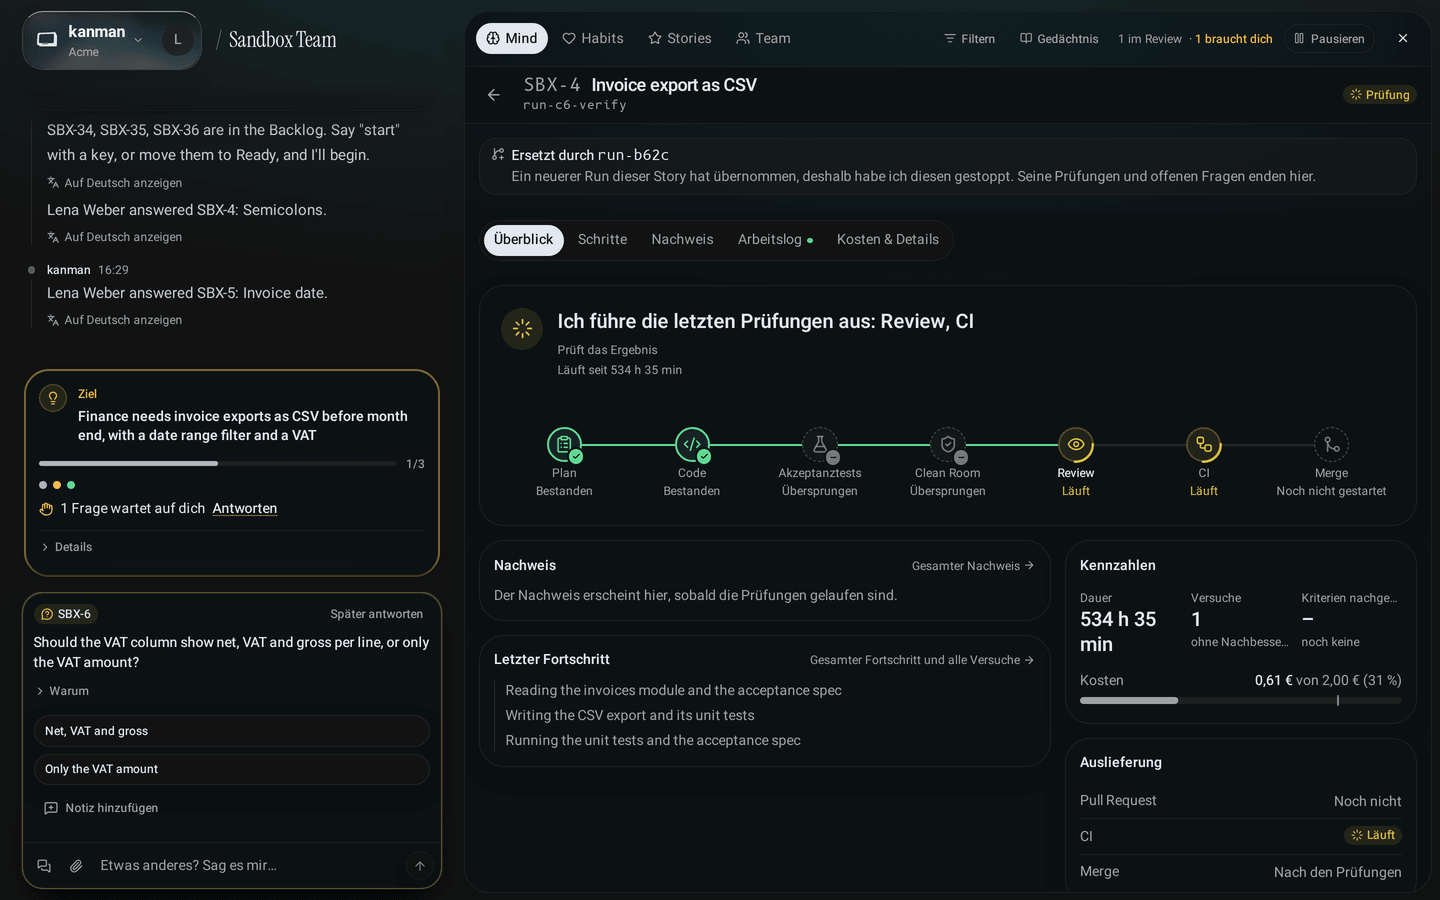The height and width of the screenshot is (900, 1440).
Task: Open Gesamter Nachweis link
Action: pos(973,566)
